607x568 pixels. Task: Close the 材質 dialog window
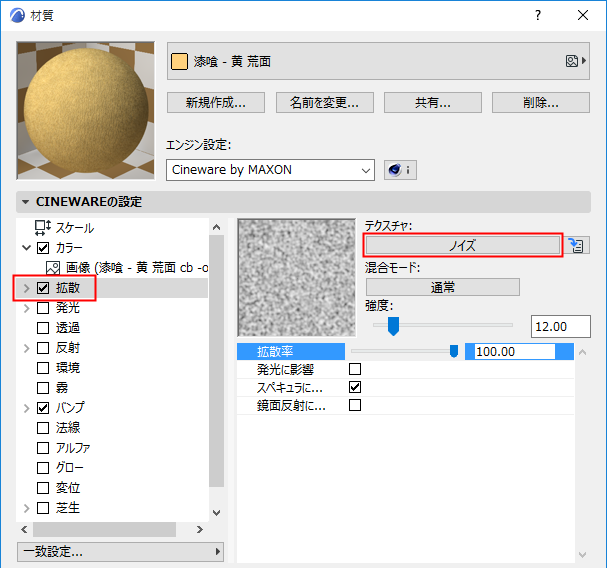pos(583,15)
